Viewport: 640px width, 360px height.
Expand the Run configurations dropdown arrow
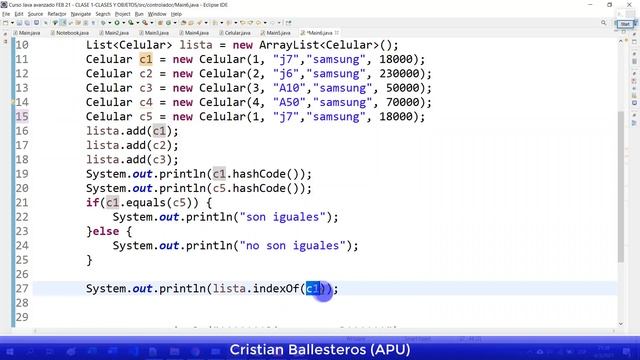[x=123, y=23]
